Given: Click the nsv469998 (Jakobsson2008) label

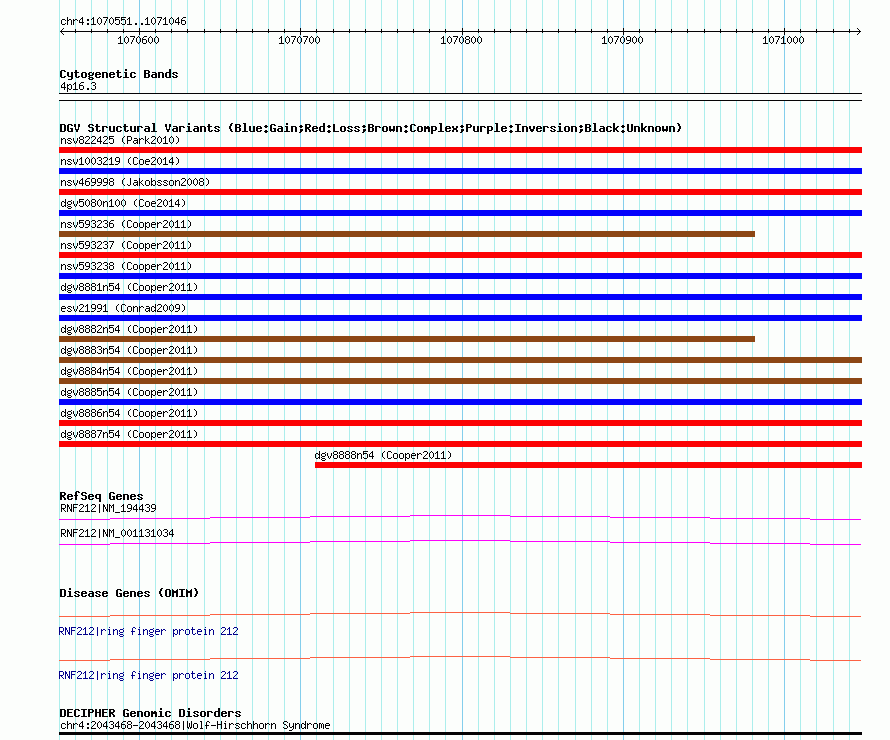Looking at the screenshot, I should point(135,182).
